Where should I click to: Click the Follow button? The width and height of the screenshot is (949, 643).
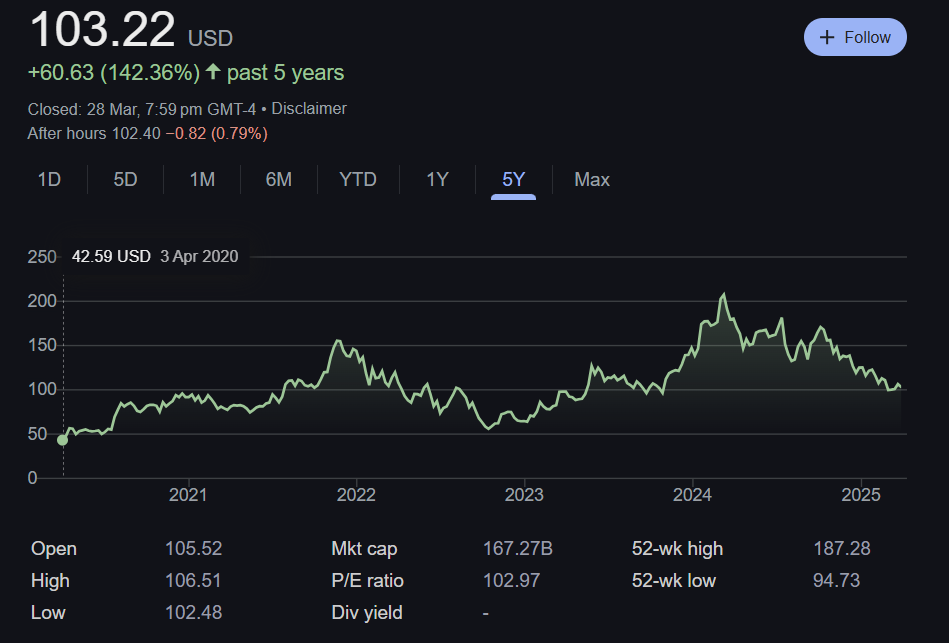[x=855, y=37]
